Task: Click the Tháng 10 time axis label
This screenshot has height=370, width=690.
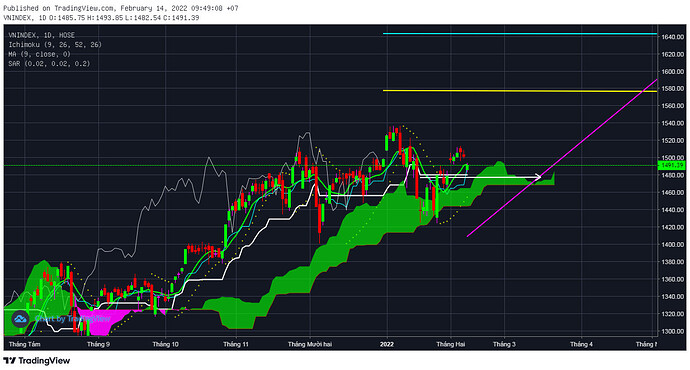Action: coord(165,344)
